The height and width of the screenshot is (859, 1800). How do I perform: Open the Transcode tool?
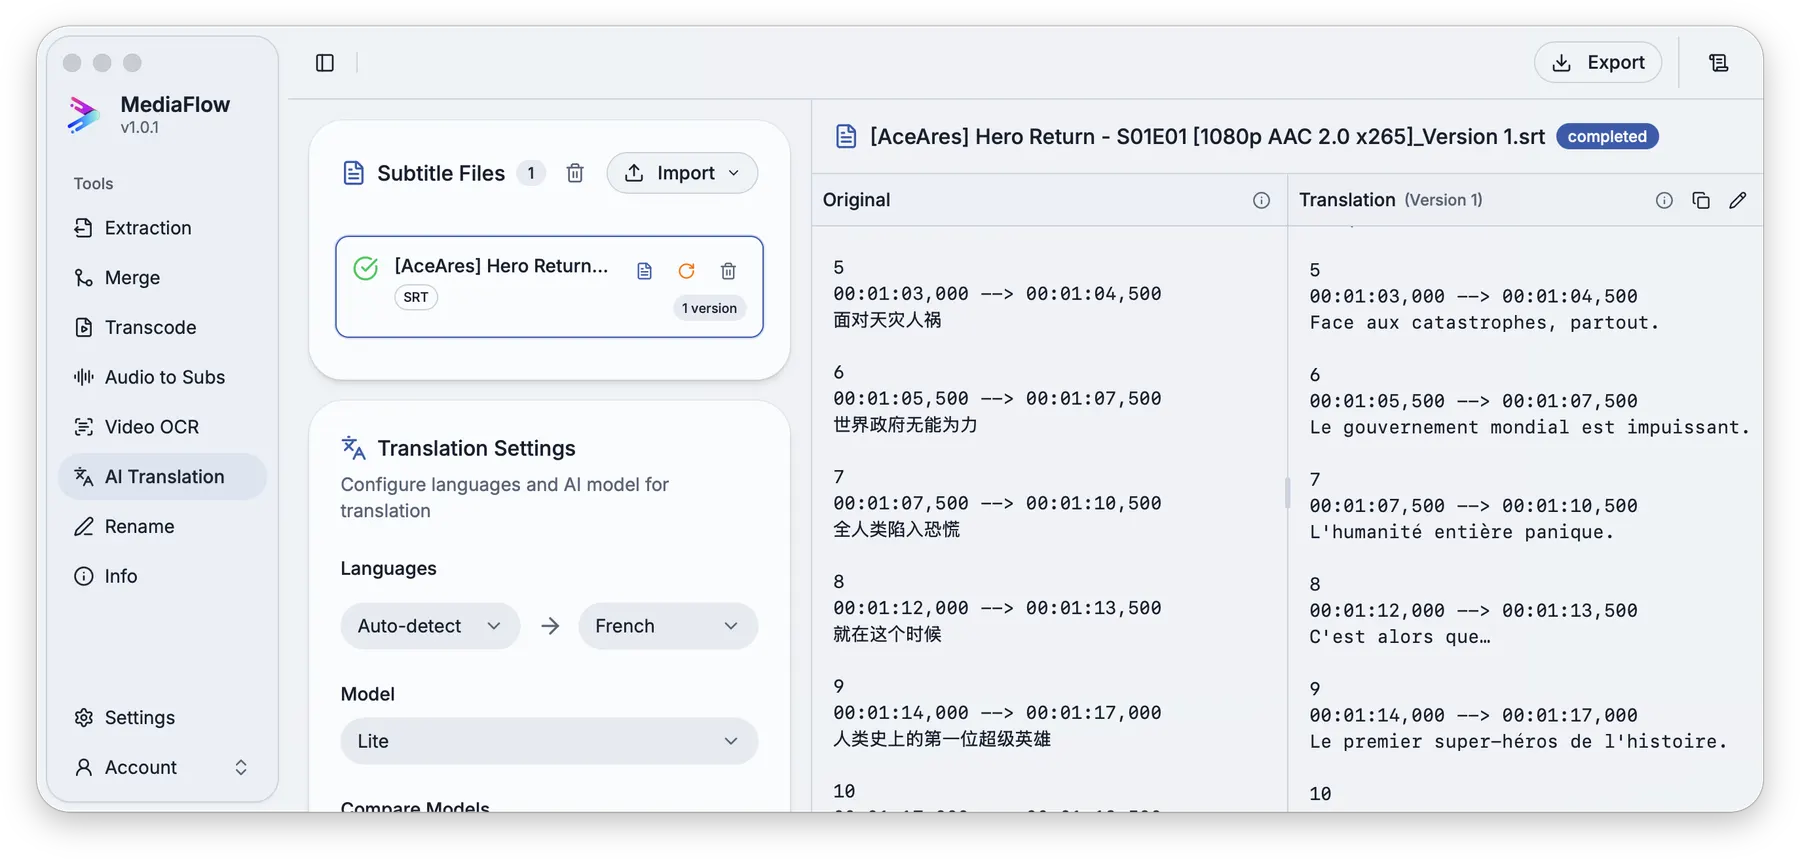[162, 327]
